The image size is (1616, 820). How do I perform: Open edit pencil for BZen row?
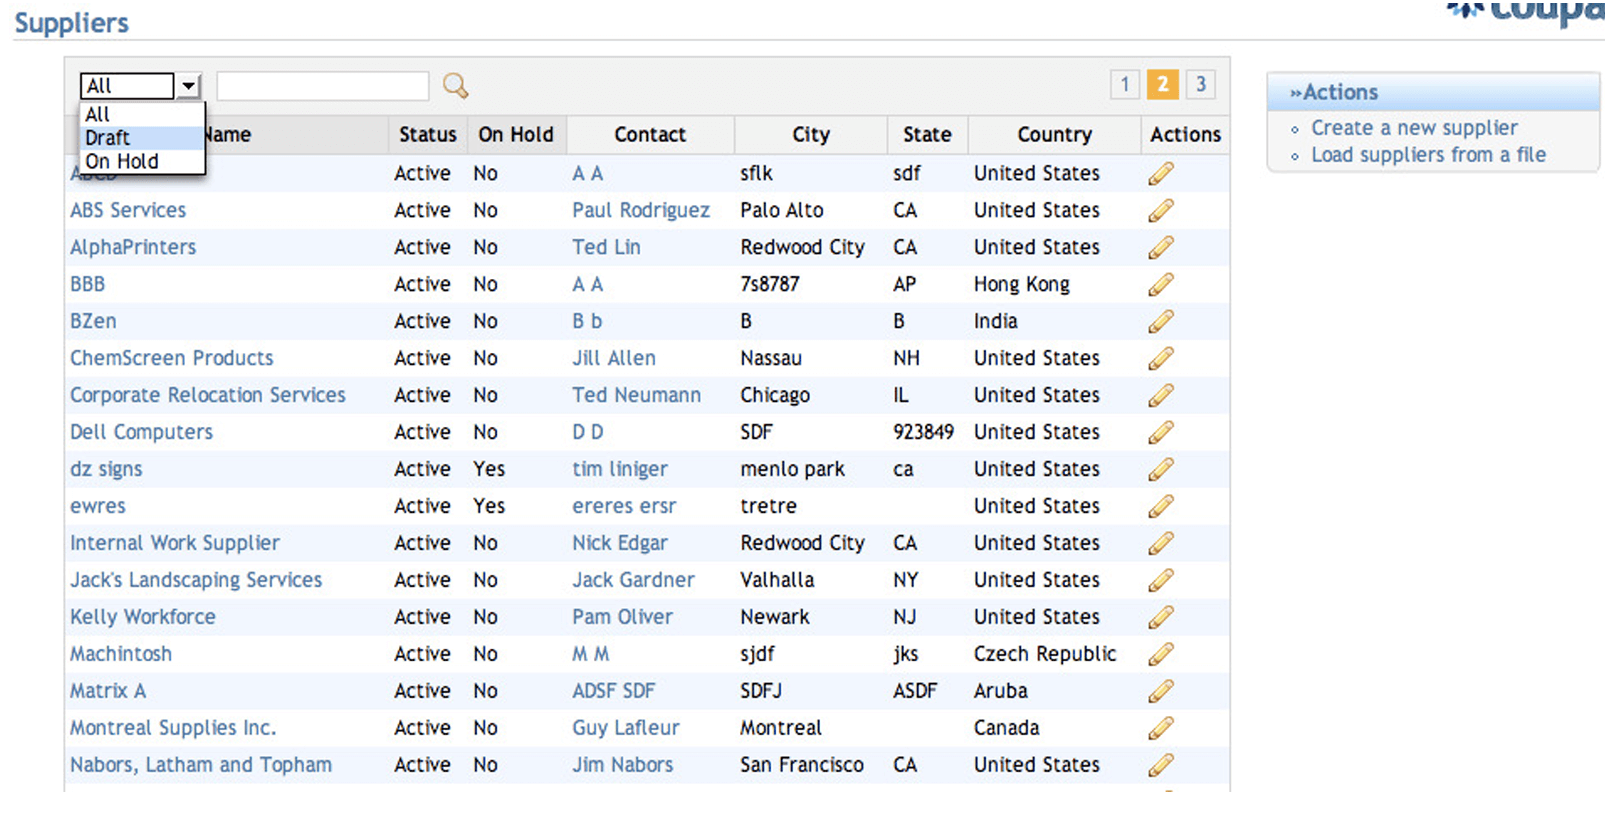(x=1161, y=322)
